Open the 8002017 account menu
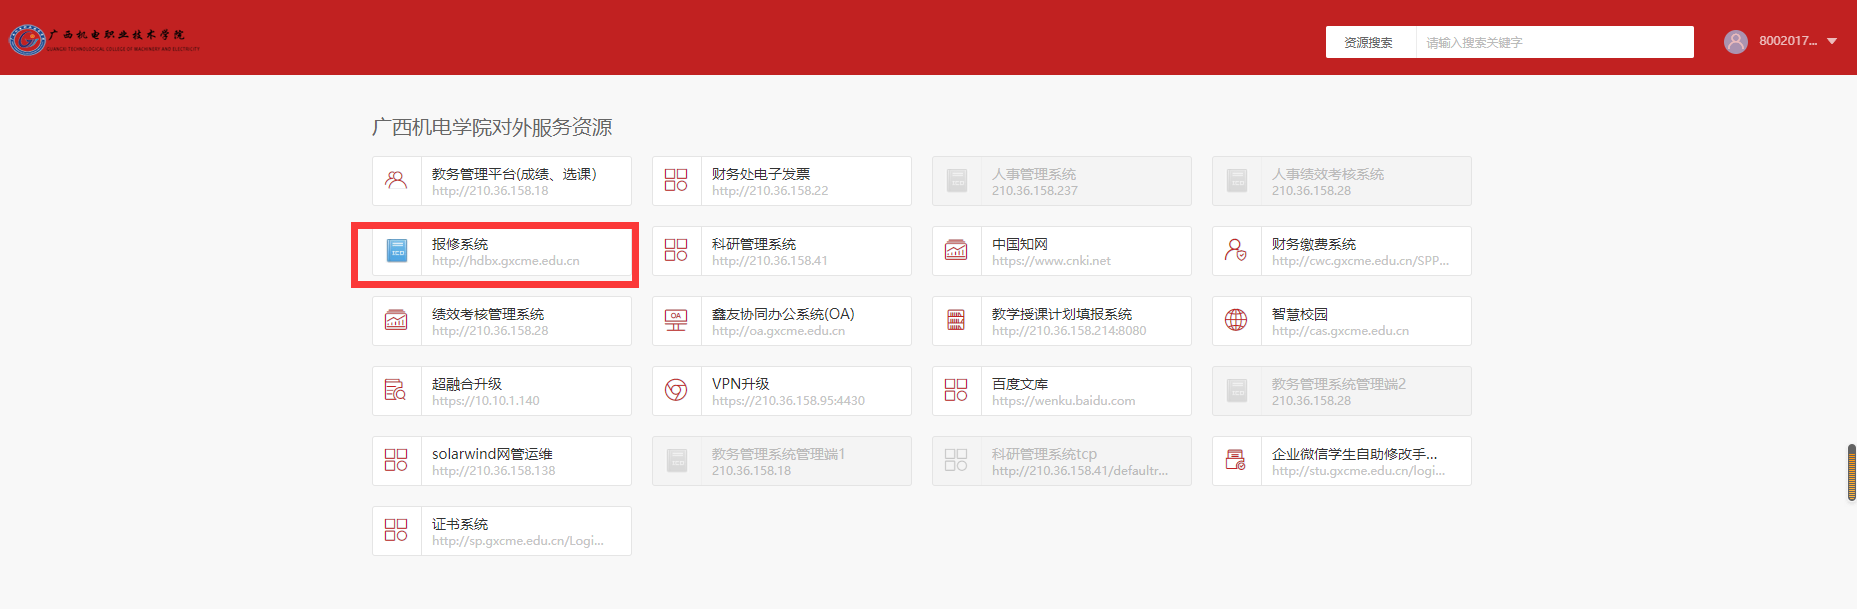This screenshot has width=1857, height=609. [1787, 42]
